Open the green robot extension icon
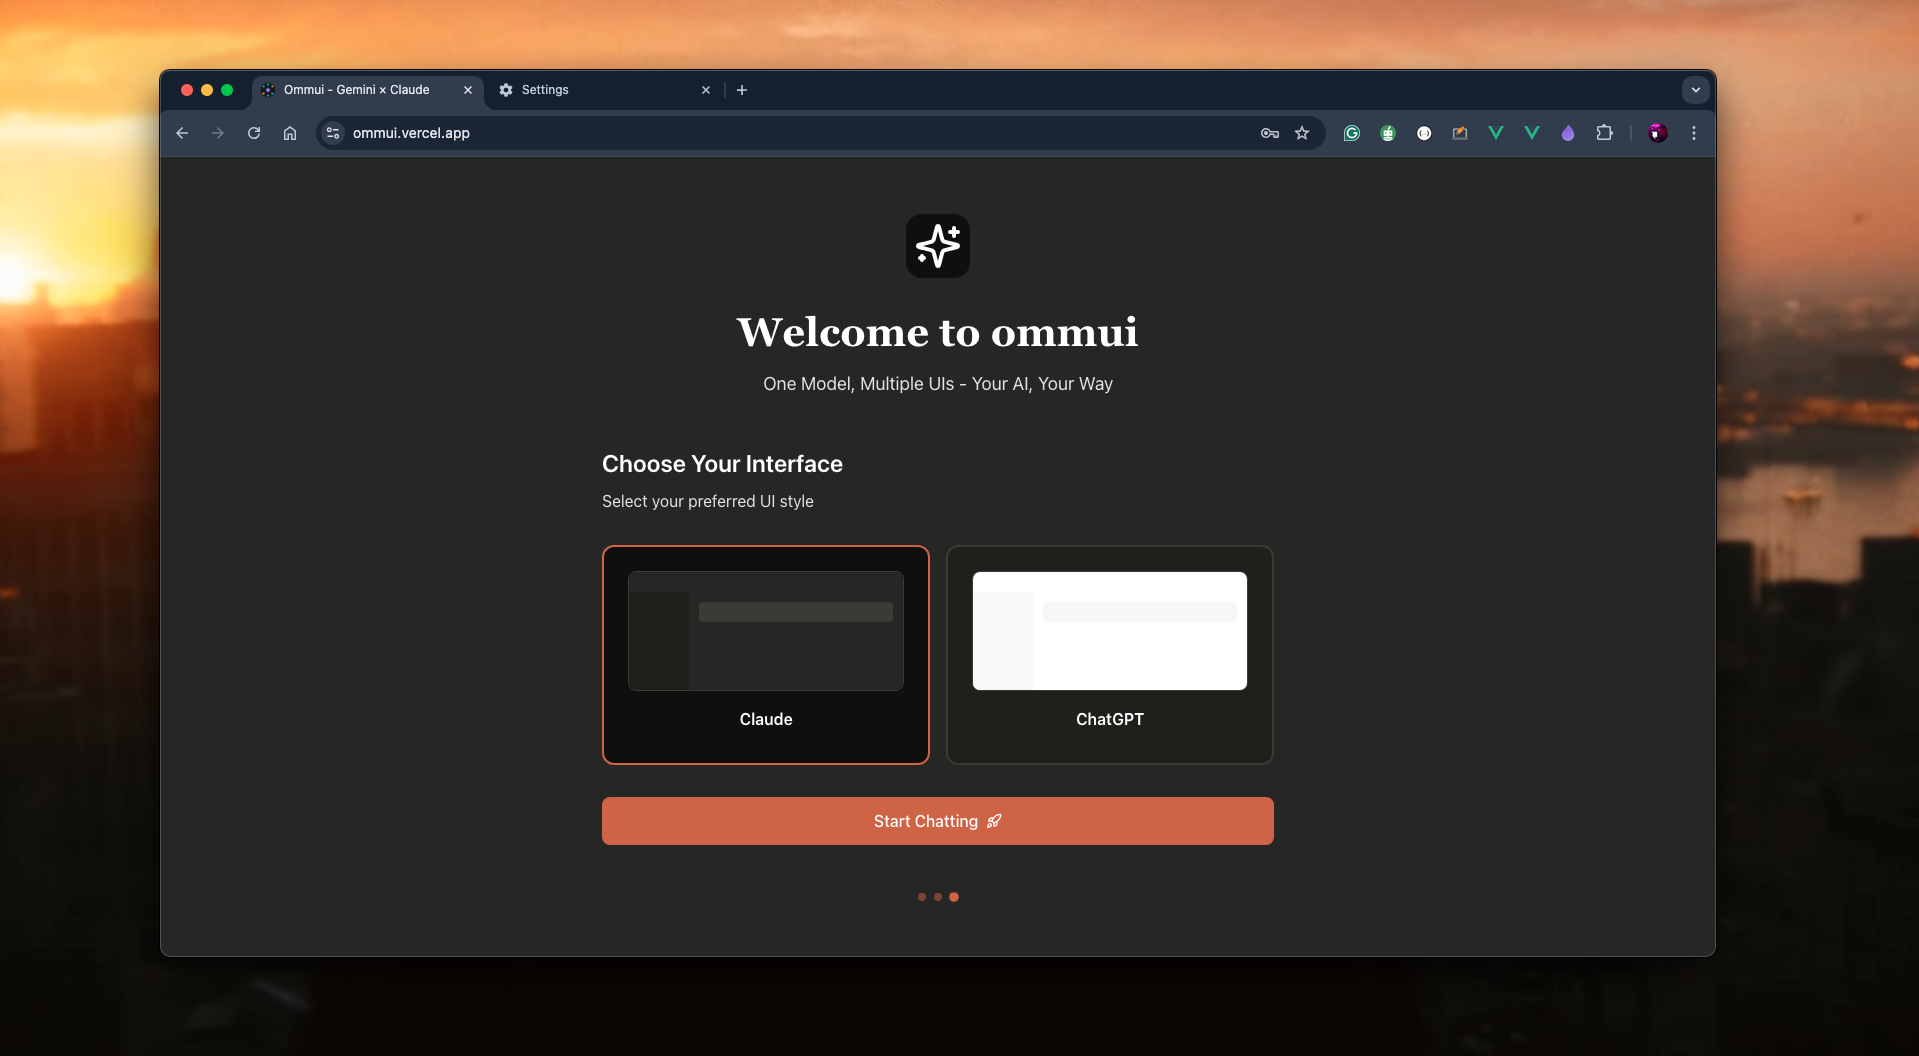 coord(1388,133)
